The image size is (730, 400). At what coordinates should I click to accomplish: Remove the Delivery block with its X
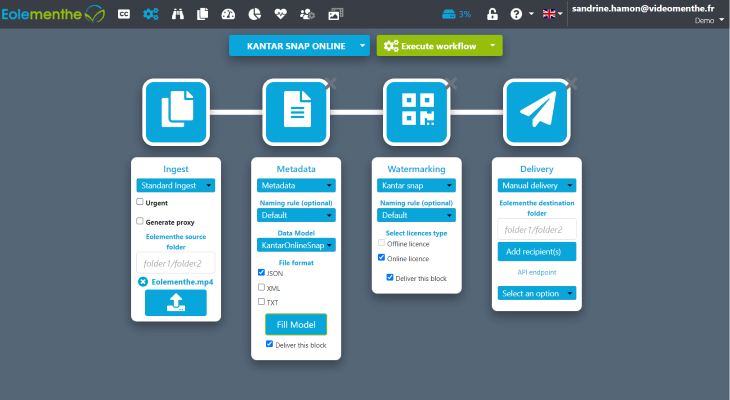coord(571,83)
